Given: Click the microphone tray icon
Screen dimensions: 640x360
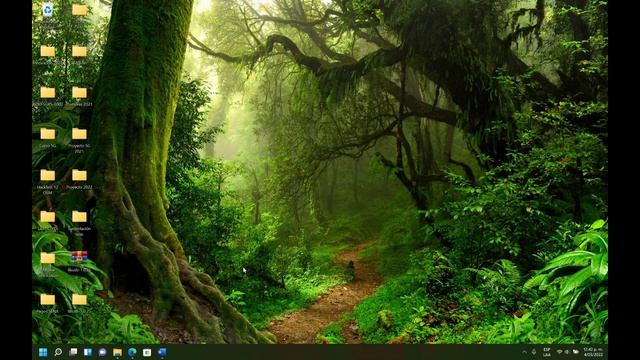Looking at the screenshot, I should click(x=534, y=352).
